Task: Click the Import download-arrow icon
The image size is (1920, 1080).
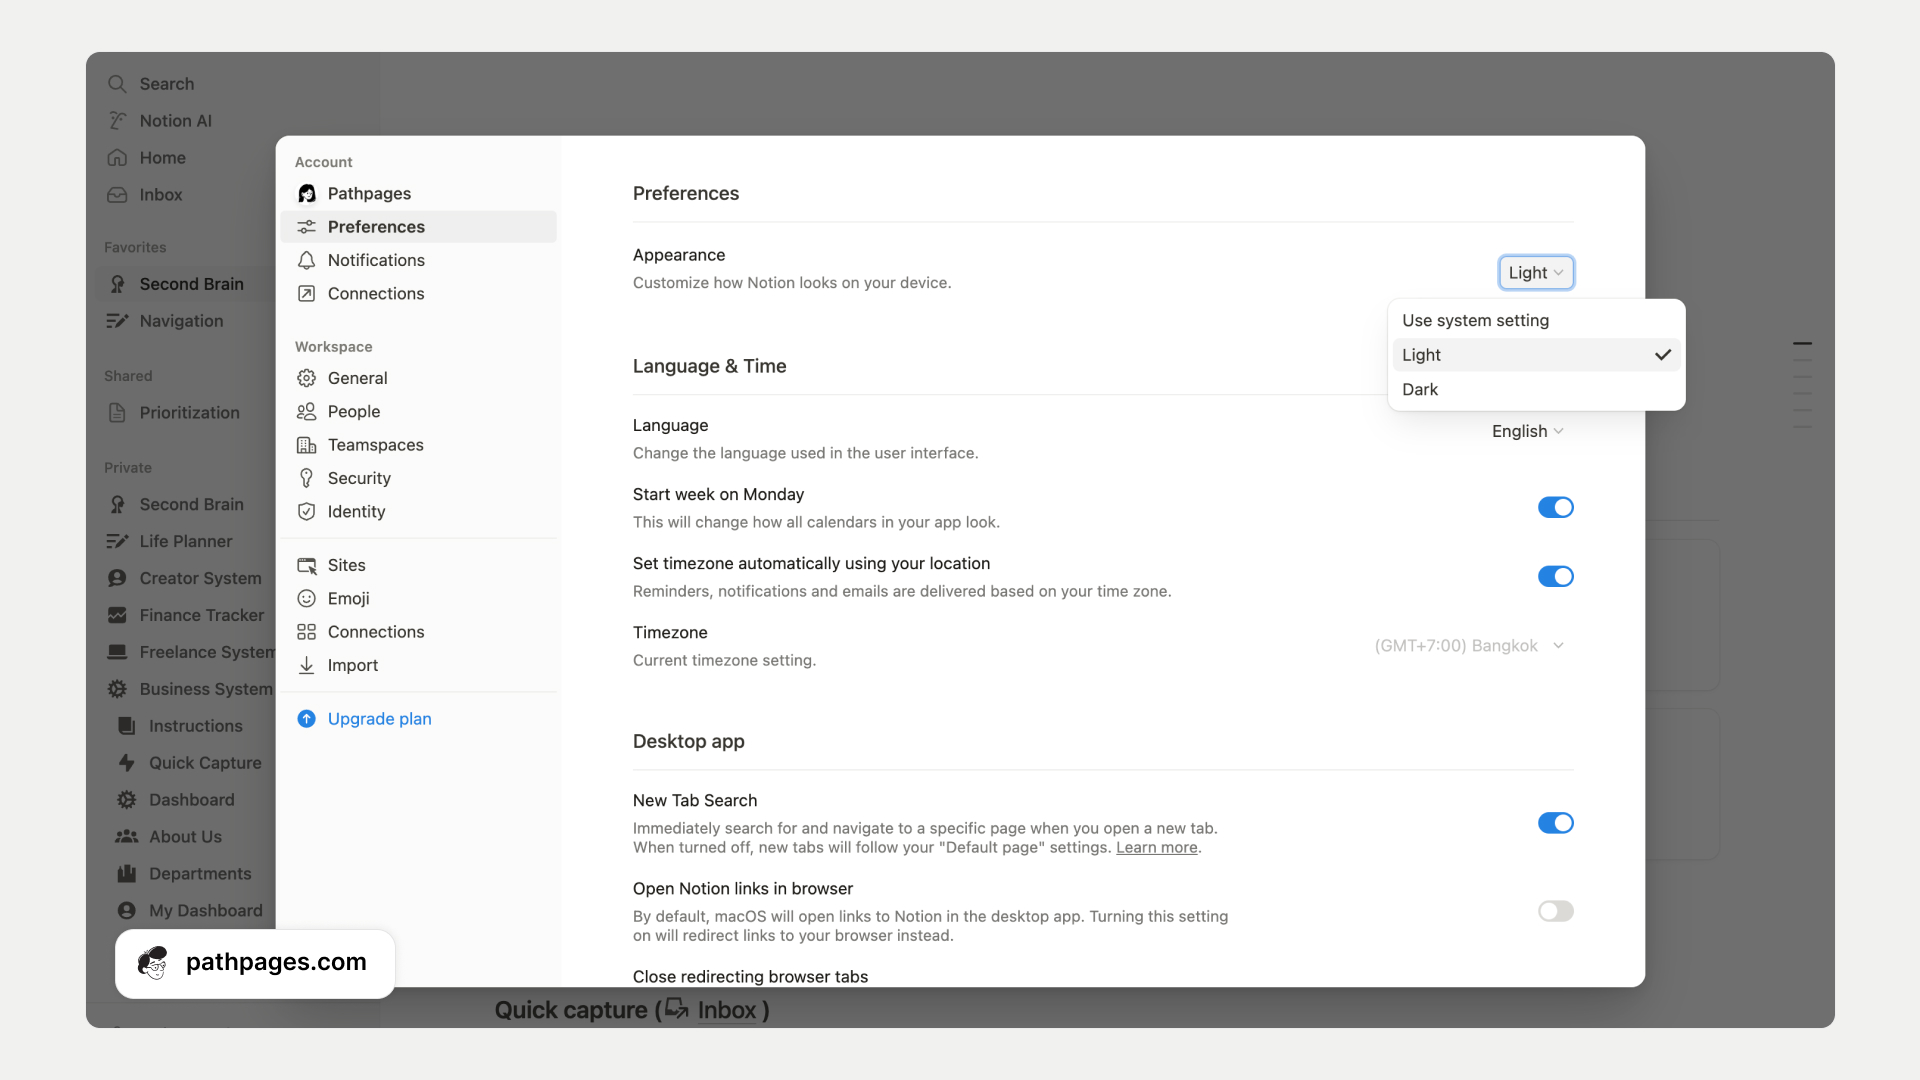Action: click(x=307, y=666)
